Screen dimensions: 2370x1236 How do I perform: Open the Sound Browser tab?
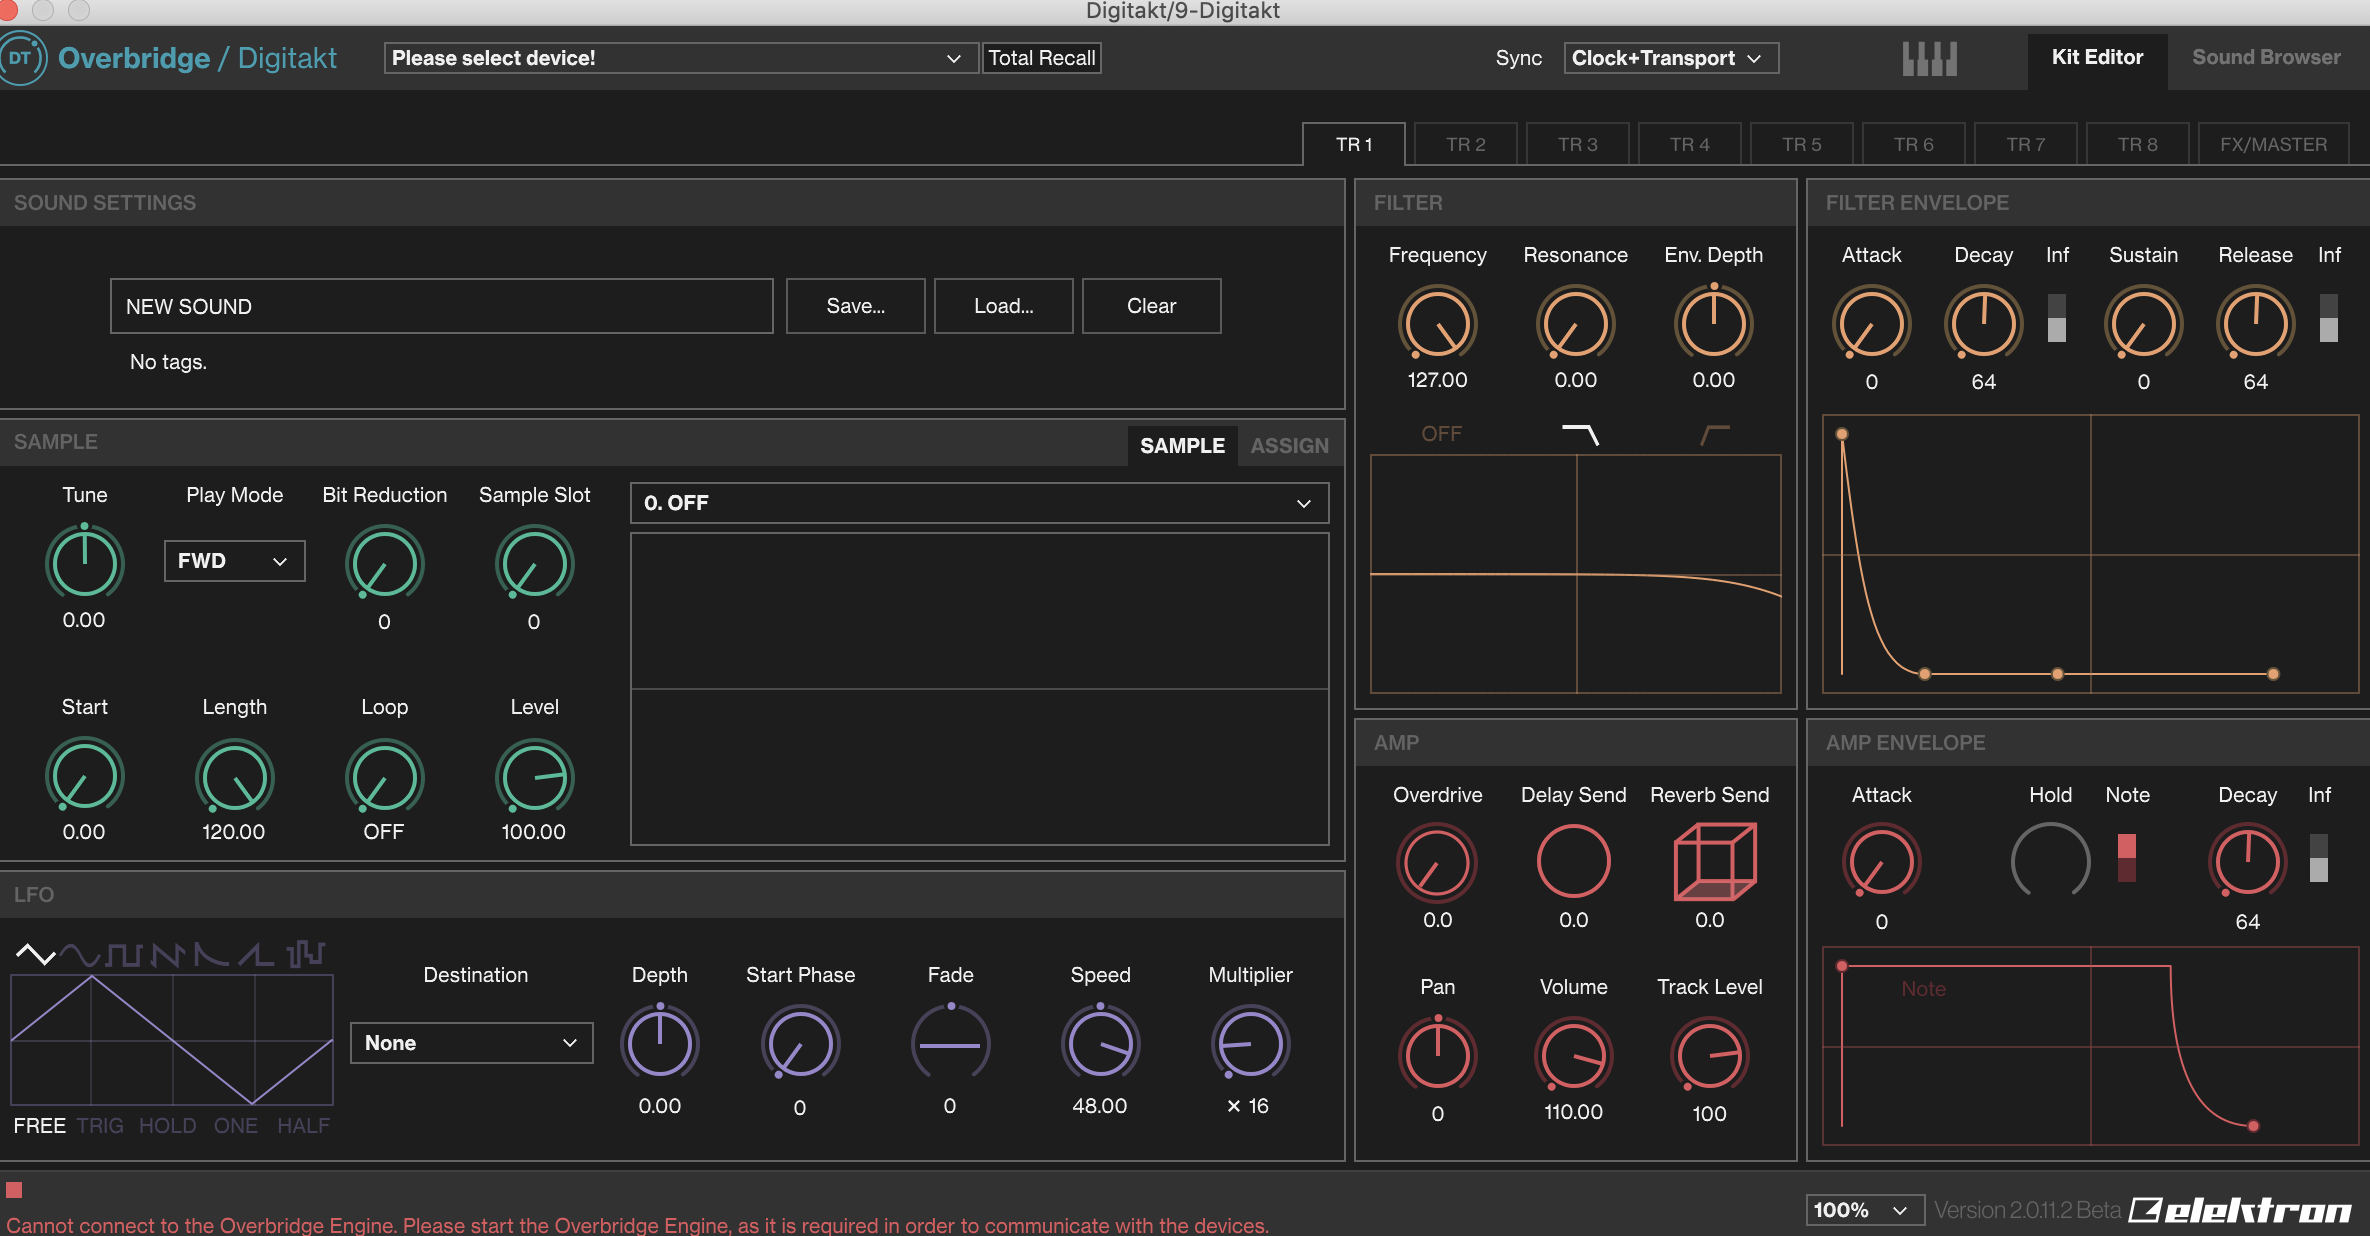(2265, 58)
